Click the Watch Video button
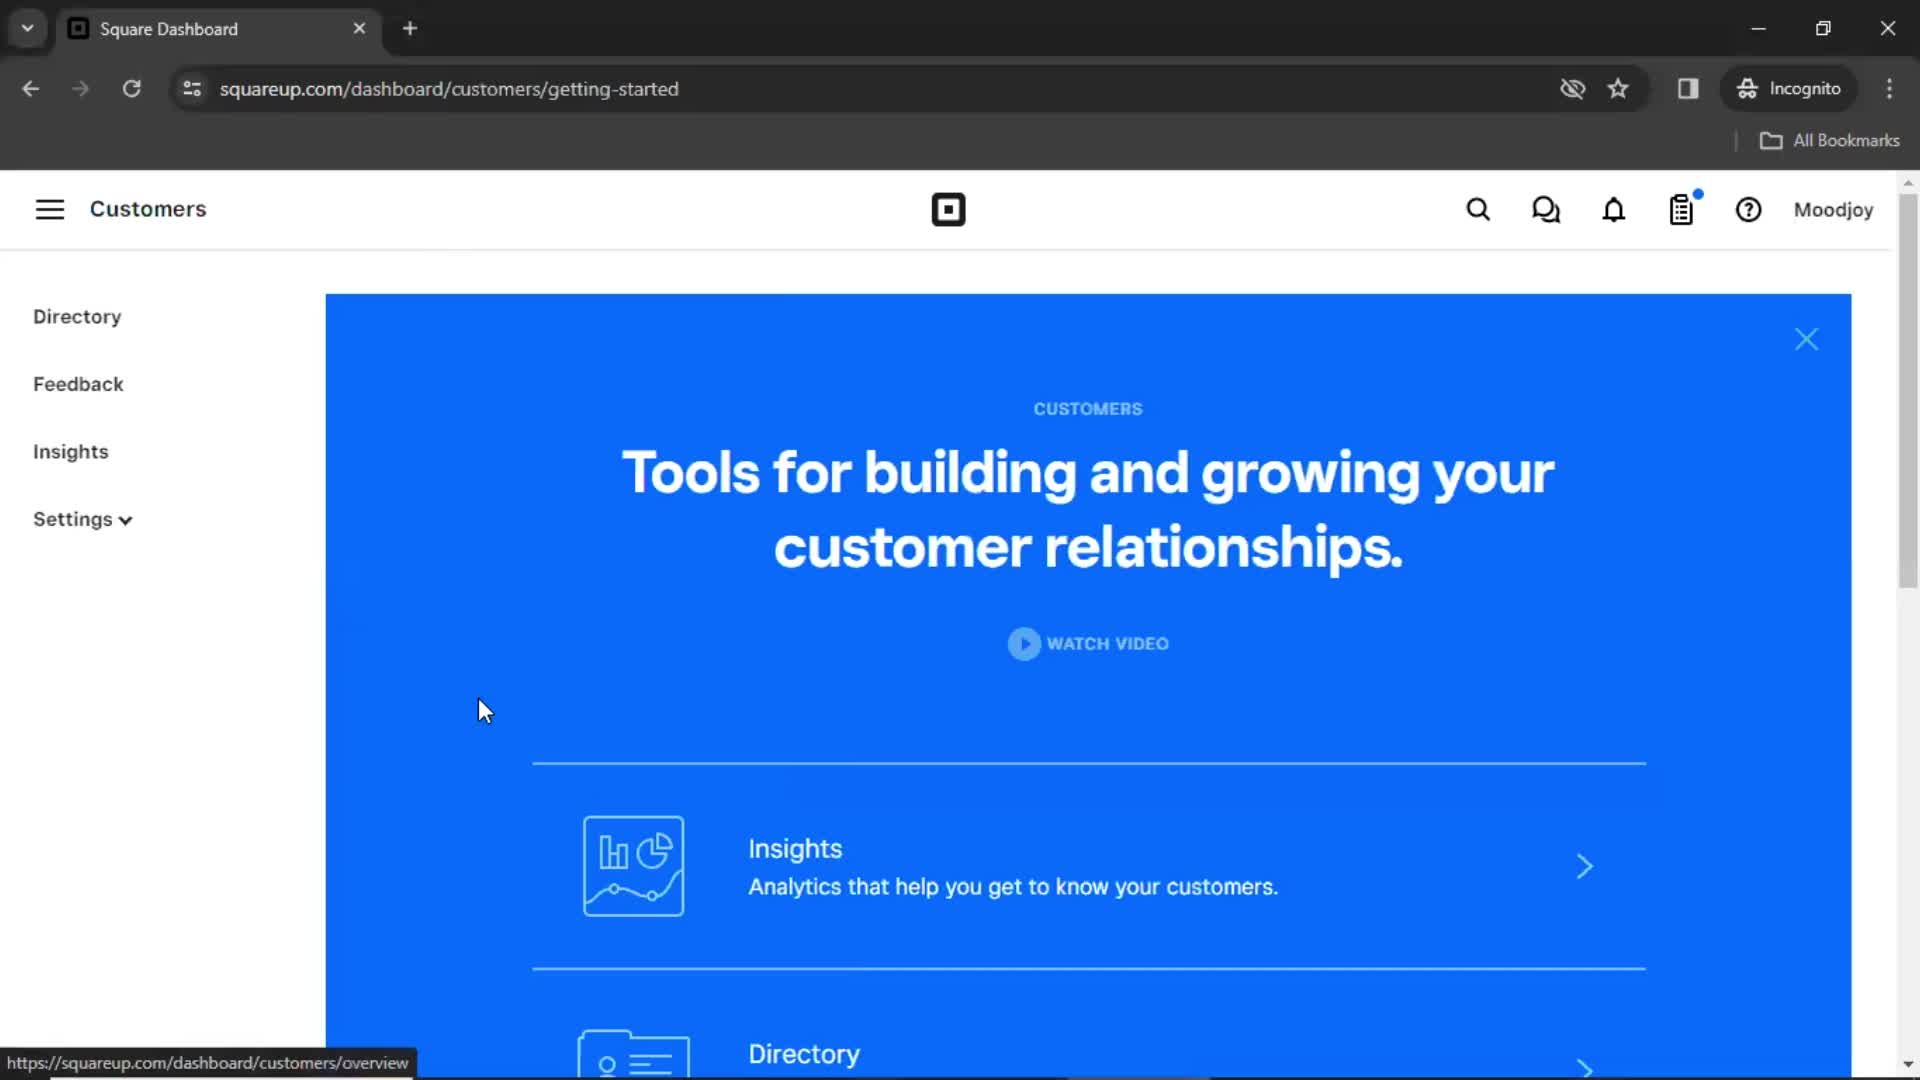 (x=1088, y=644)
